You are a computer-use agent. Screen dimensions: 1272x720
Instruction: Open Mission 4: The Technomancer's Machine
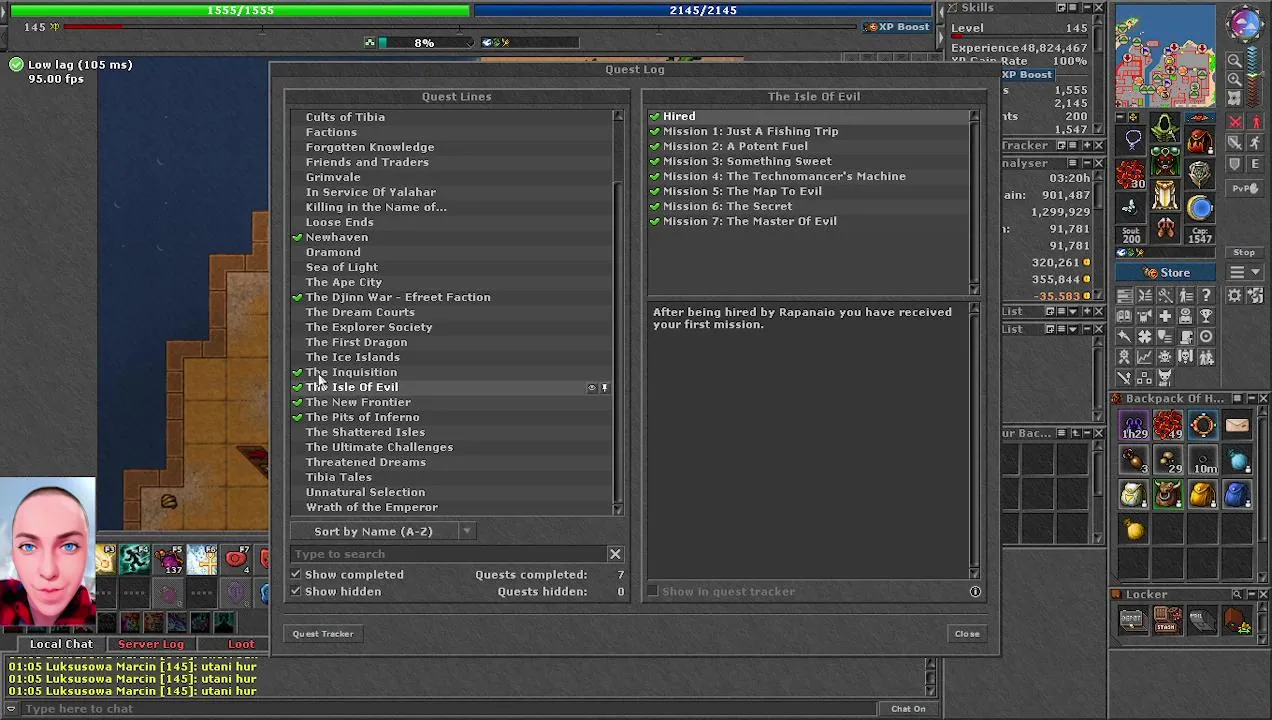784,176
